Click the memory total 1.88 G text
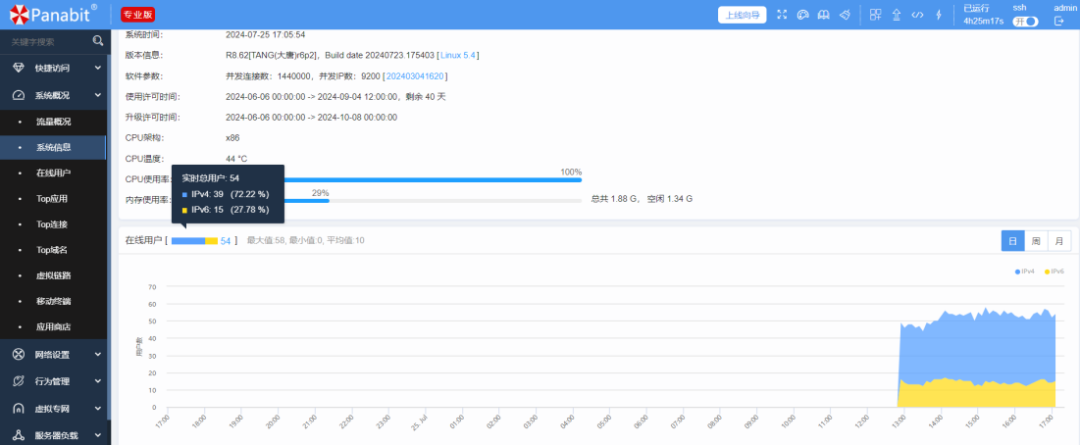Image resolution: width=1080 pixels, height=445 pixels. pyautogui.click(x=614, y=199)
